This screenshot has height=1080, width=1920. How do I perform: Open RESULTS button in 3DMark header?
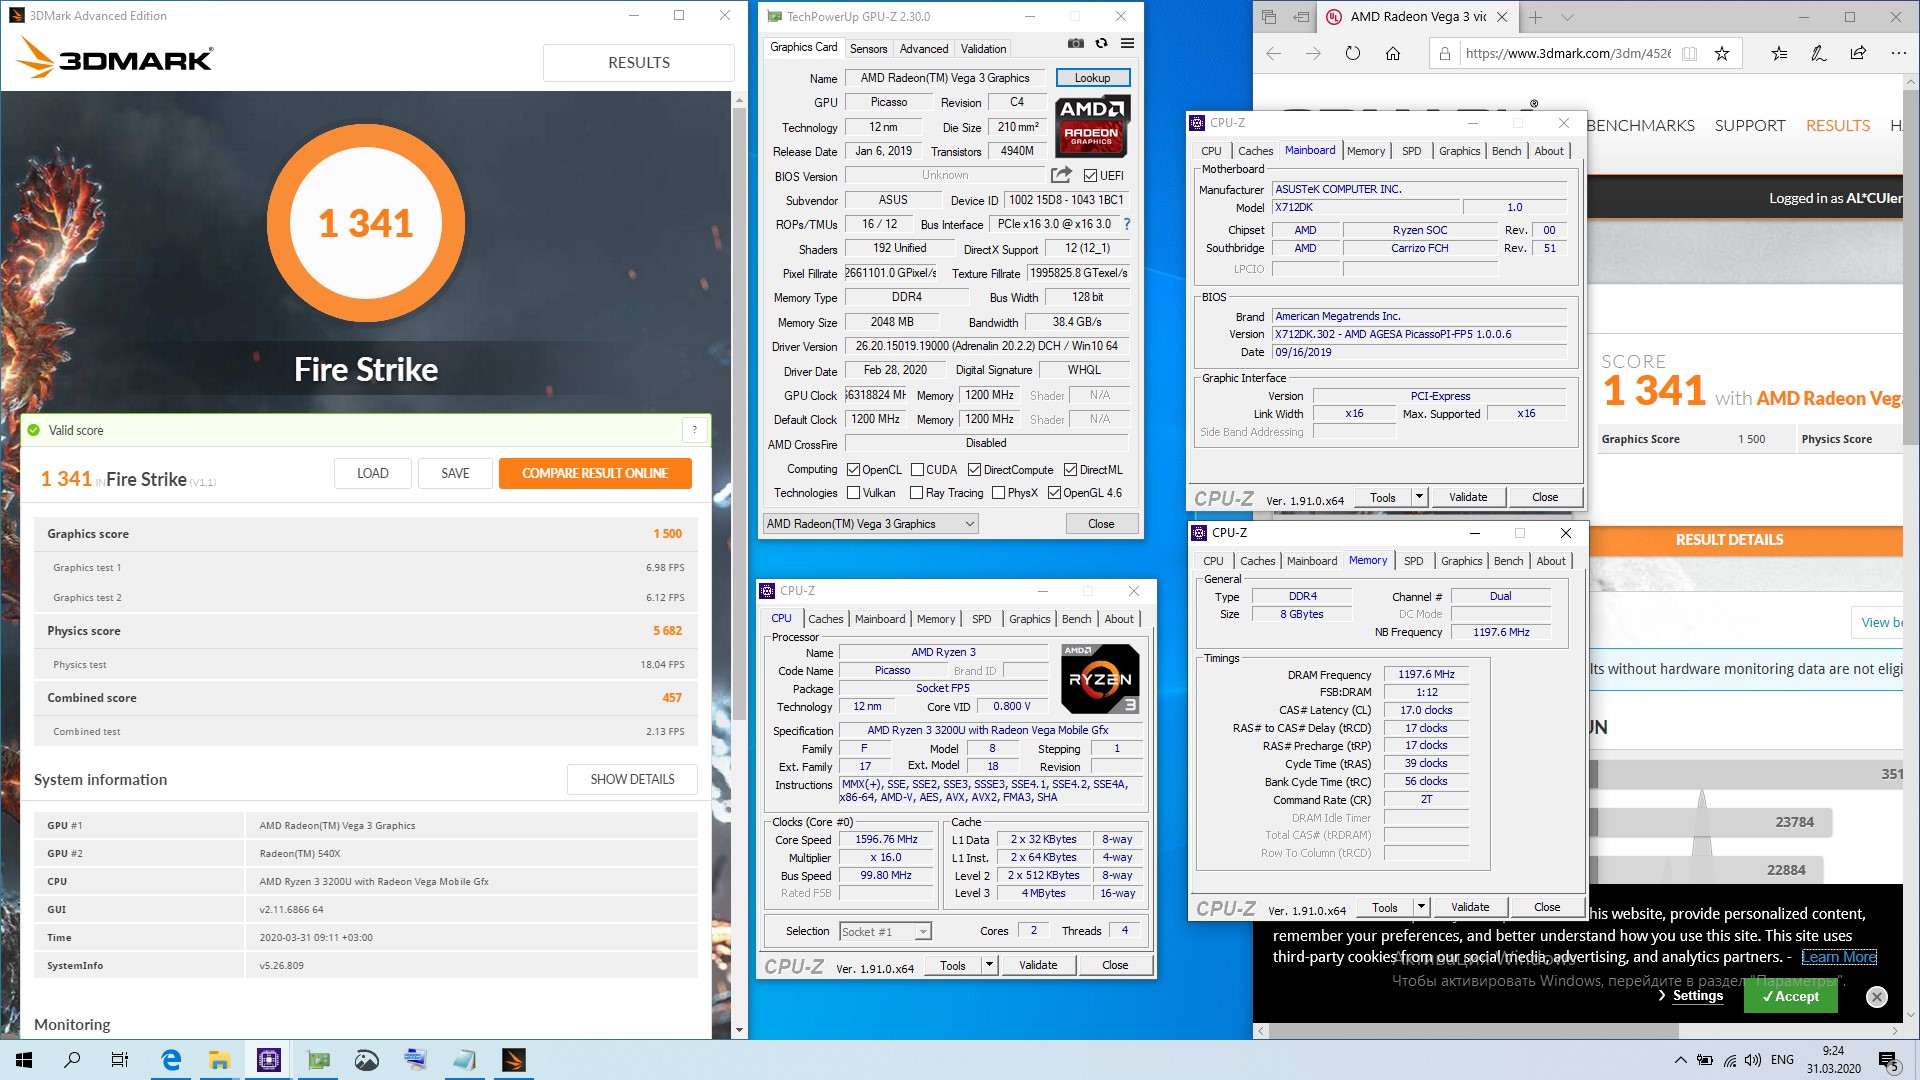click(639, 62)
